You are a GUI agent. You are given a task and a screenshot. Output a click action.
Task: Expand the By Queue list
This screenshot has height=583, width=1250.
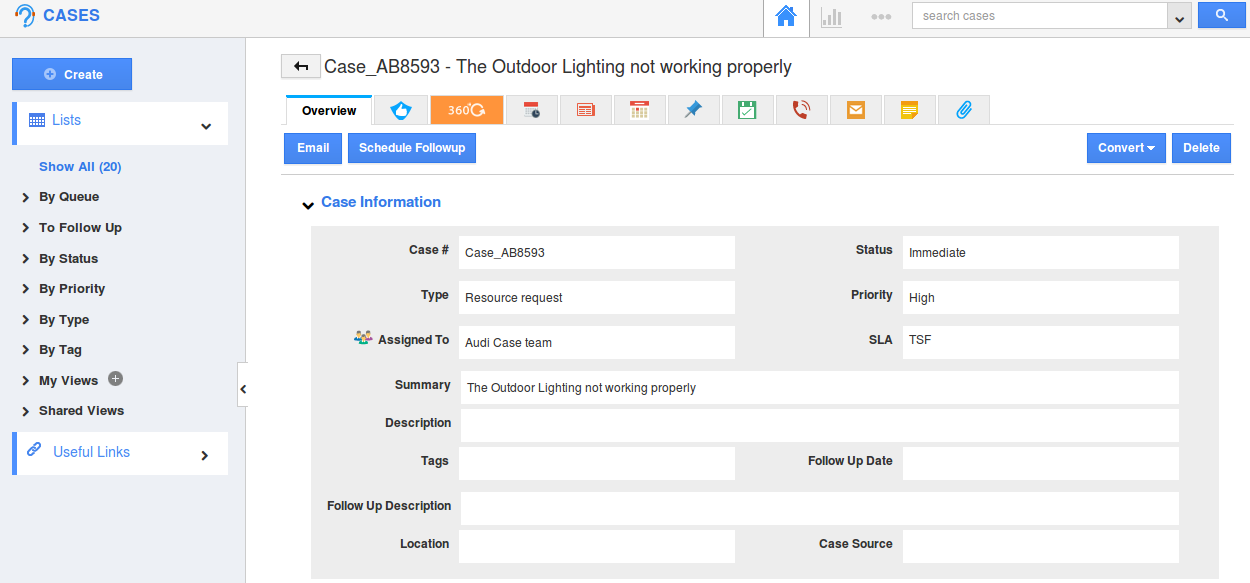68,197
